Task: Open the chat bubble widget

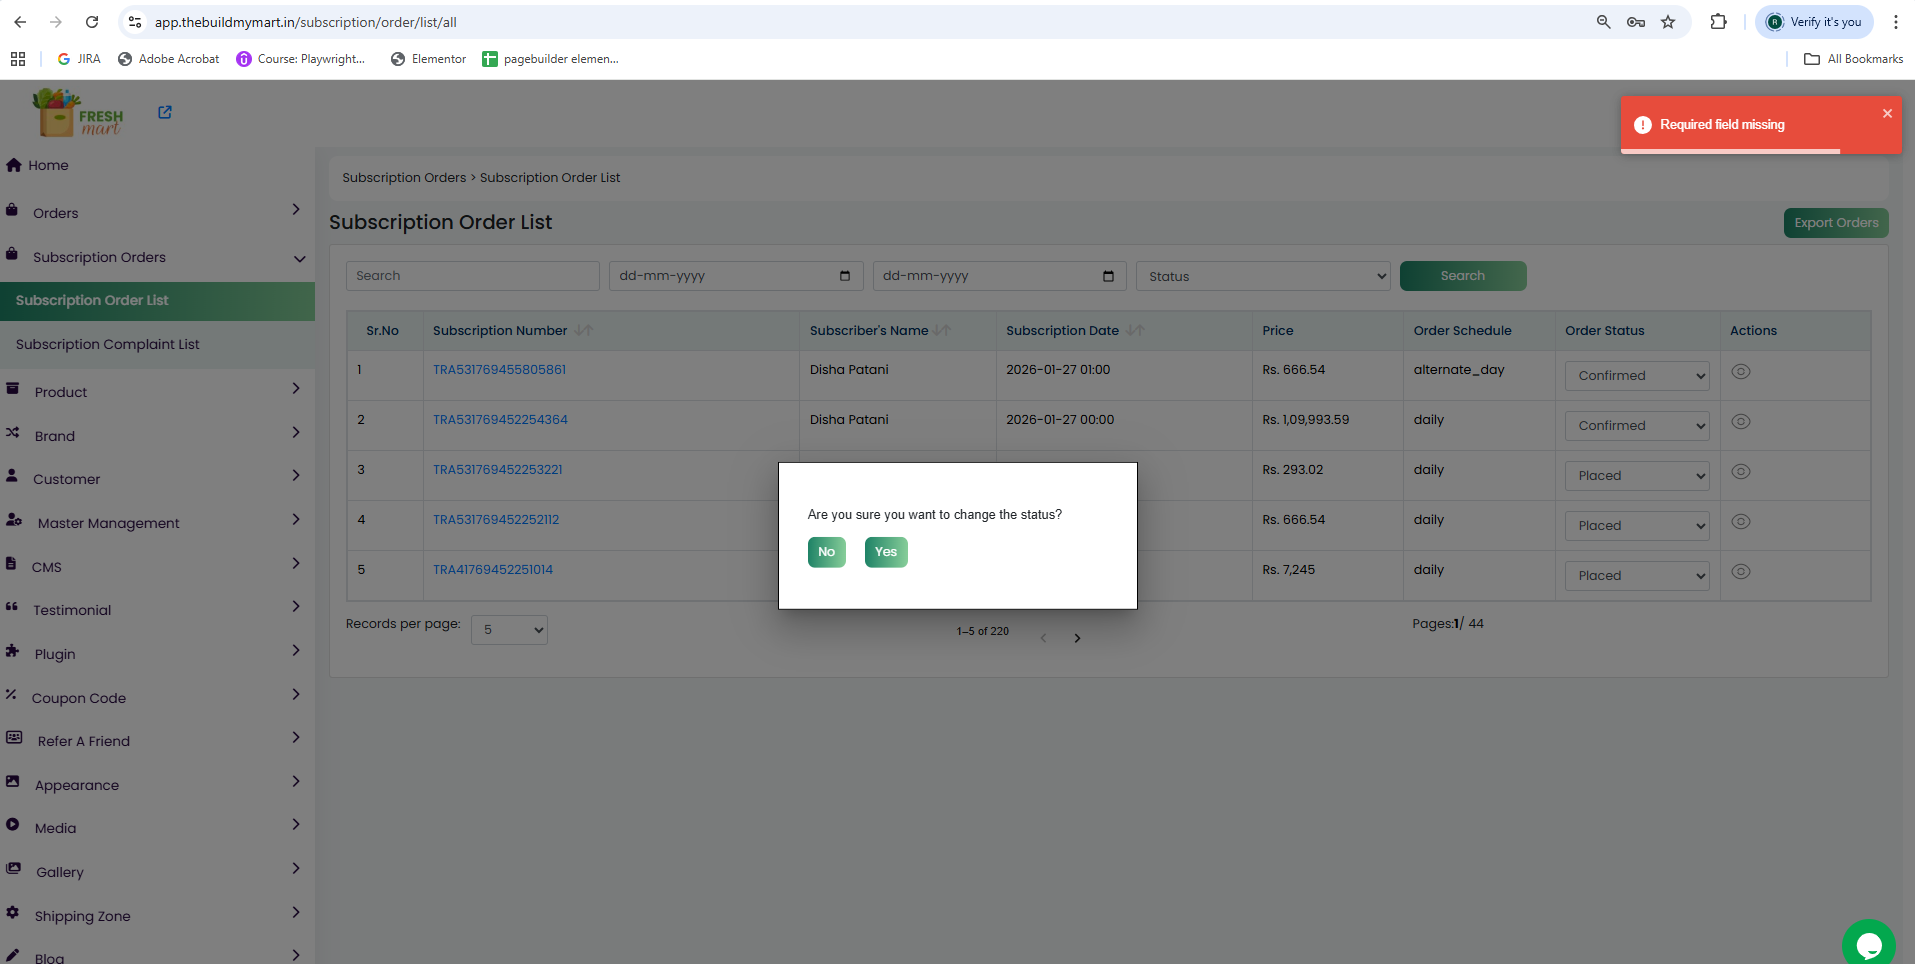Action: [1867, 943]
